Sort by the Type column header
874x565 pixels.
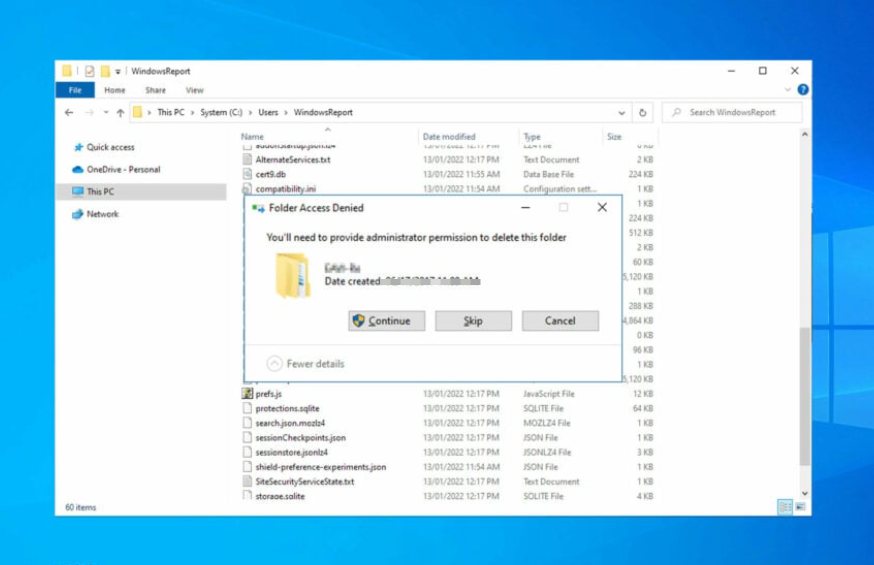(x=532, y=137)
